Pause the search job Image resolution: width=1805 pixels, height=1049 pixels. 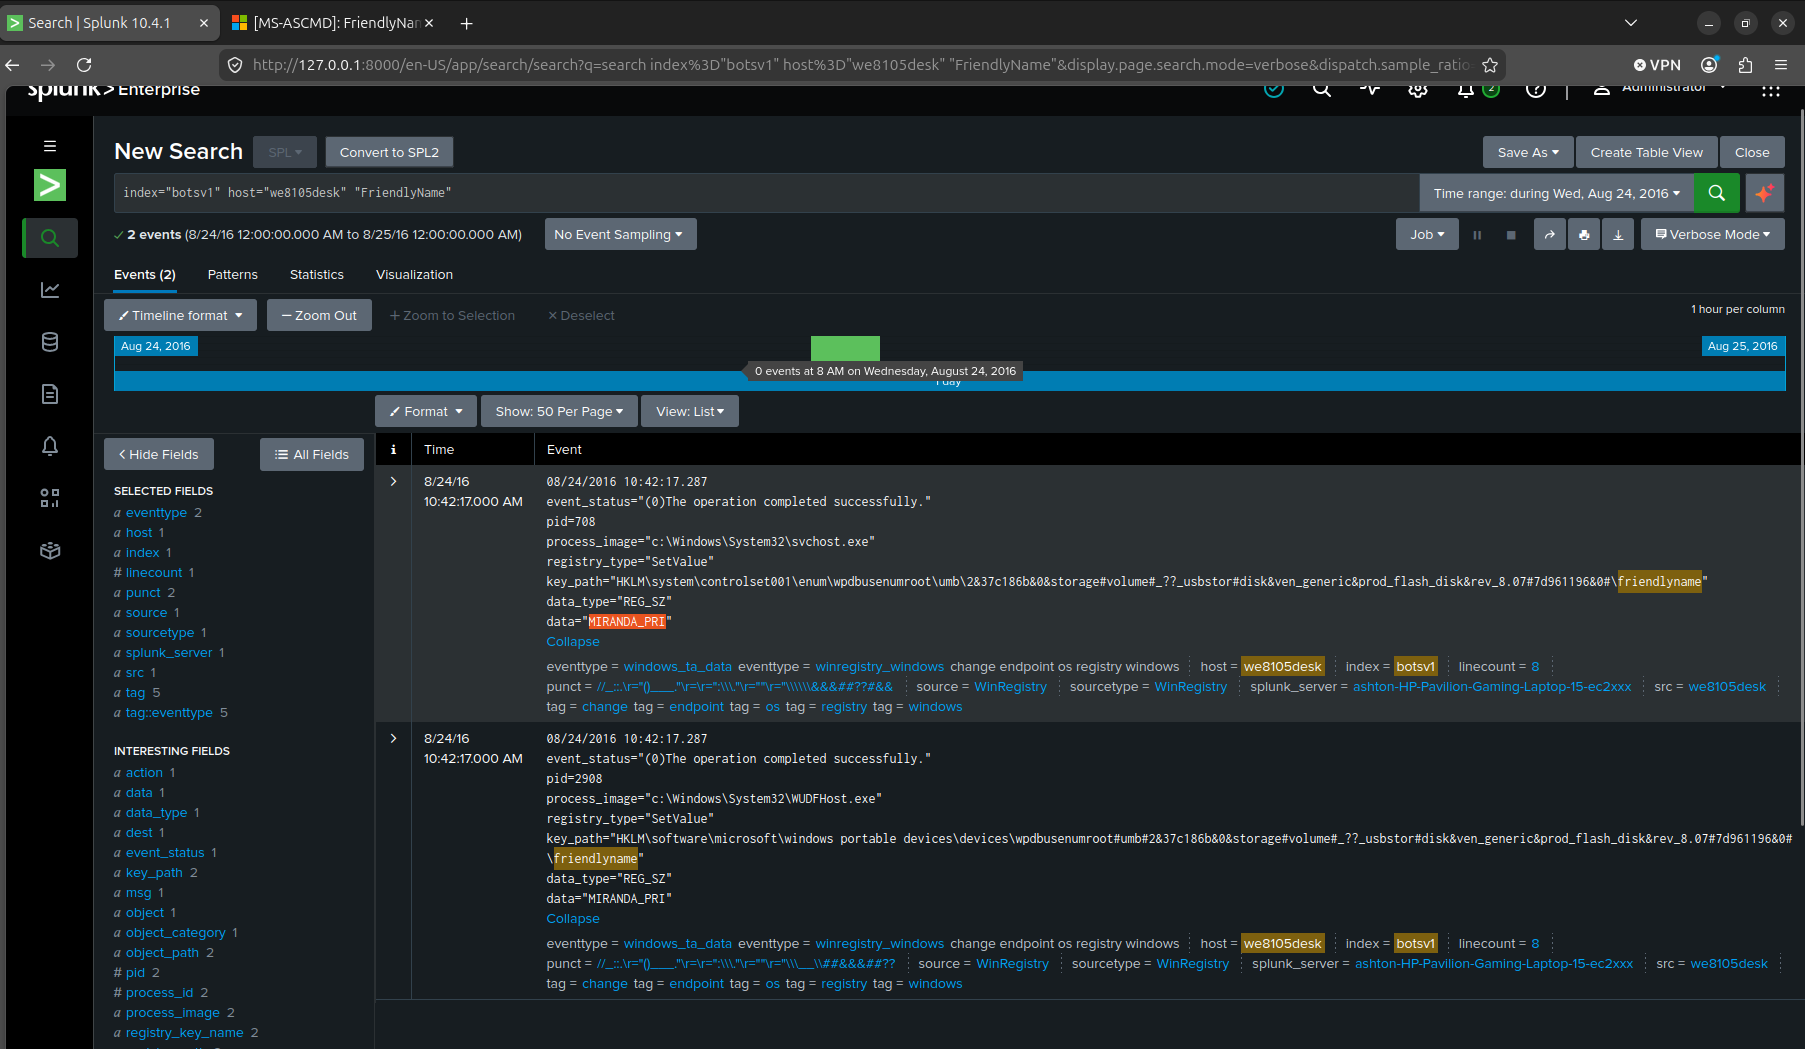[x=1477, y=235]
